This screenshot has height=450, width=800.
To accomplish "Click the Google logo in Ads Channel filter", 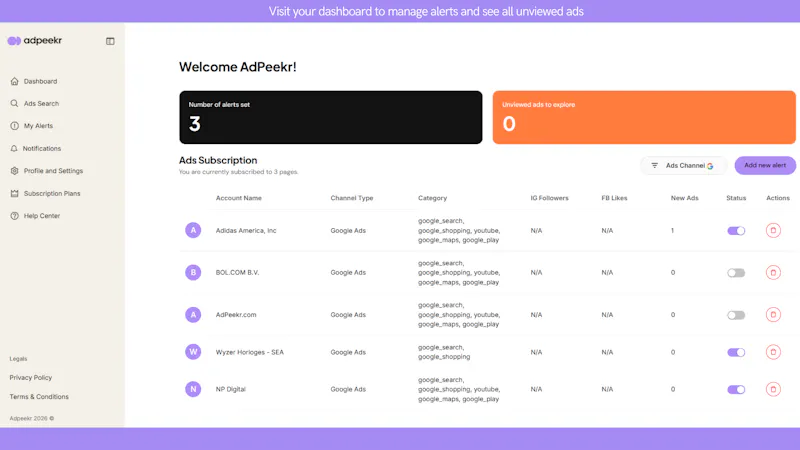I will [x=710, y=166].
